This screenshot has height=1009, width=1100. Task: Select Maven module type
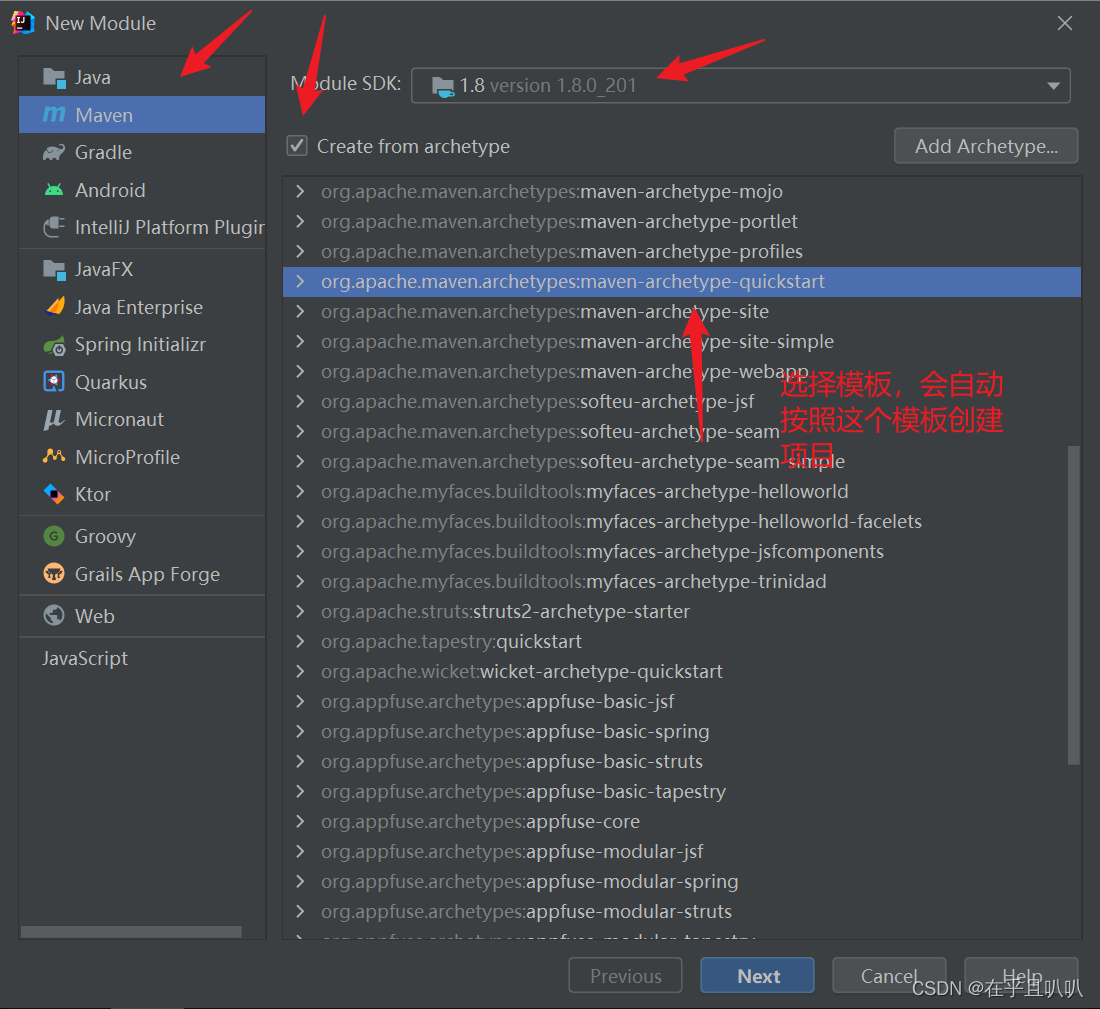click(x=142, y=114)
